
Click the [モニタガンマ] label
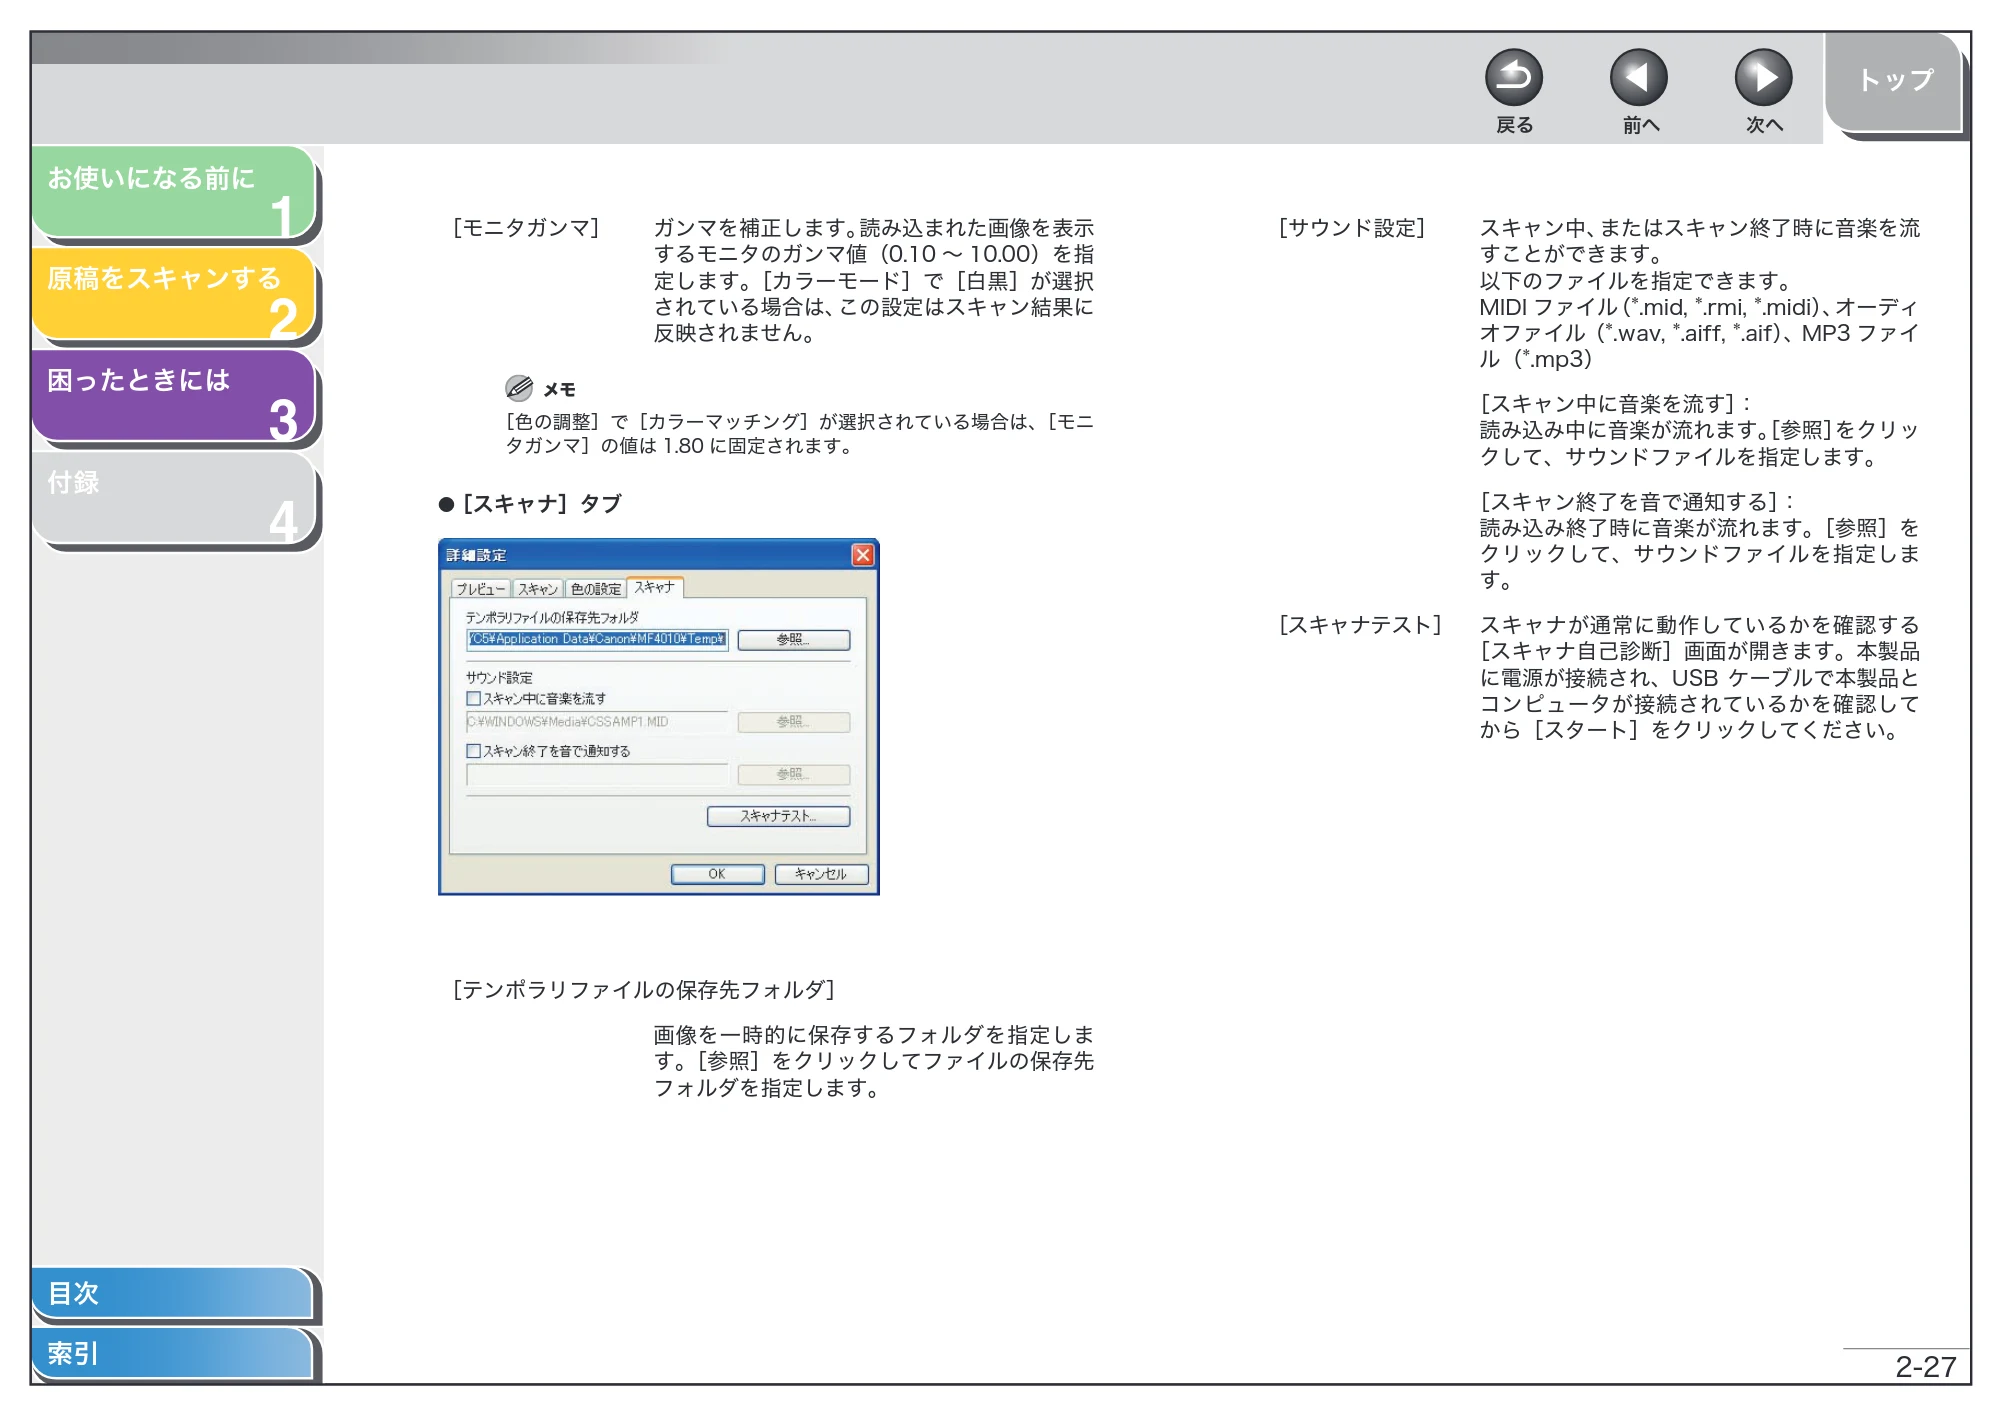[x=526, y=228]
